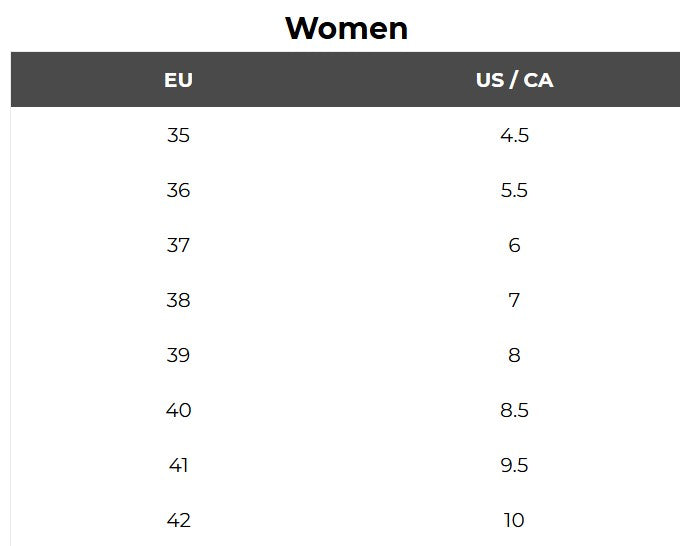The width and height of the screenshot is (680, 546).
Task: Click US / CA size 8 cell
Action: 514,355
